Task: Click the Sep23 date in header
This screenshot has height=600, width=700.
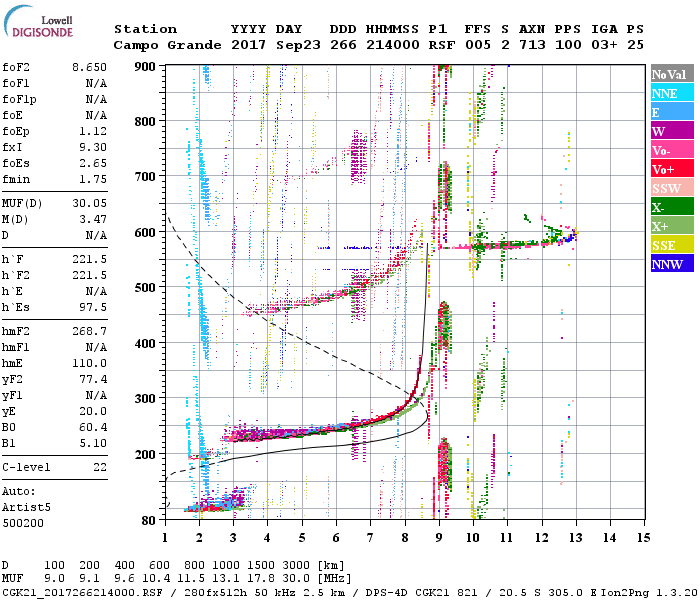Action: (x=298, y=45)
